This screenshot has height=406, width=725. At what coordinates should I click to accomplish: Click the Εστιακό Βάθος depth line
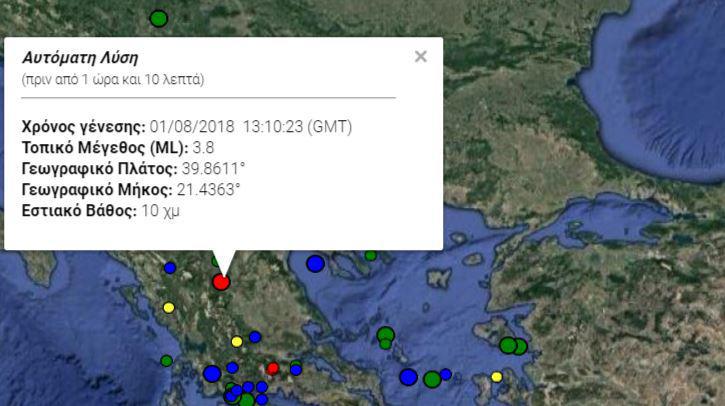click(x=101, y=211)
